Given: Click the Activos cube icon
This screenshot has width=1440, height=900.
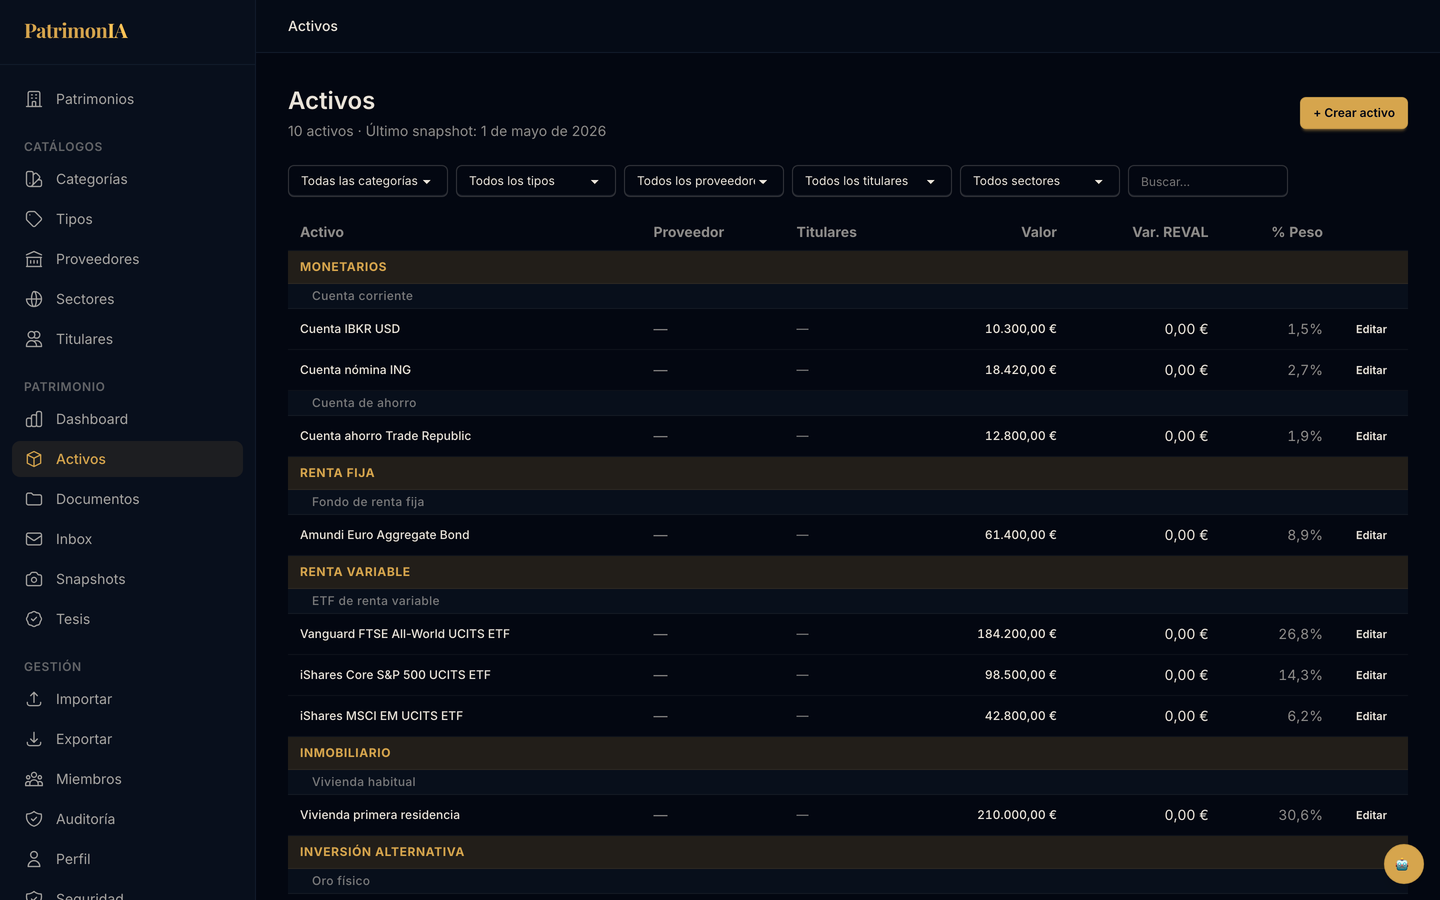Looking at the screenshot, I should tap(34, 459).
